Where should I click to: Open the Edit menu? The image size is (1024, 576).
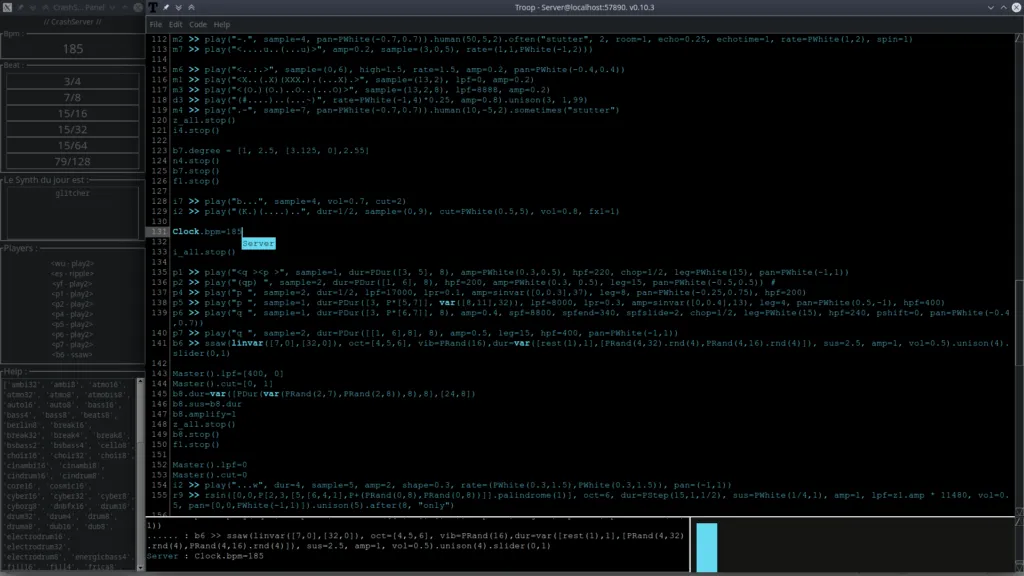176,25
